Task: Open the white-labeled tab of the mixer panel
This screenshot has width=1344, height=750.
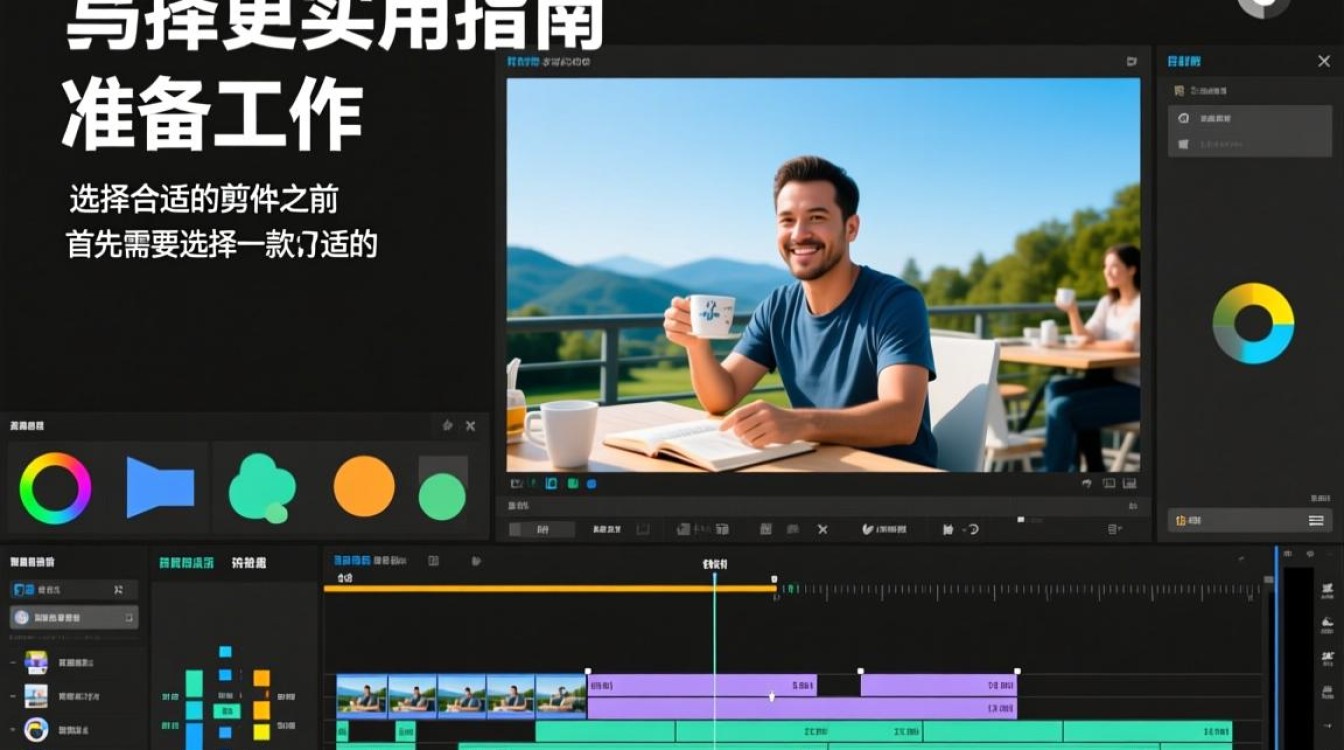Action: click(x=249, y=563)
